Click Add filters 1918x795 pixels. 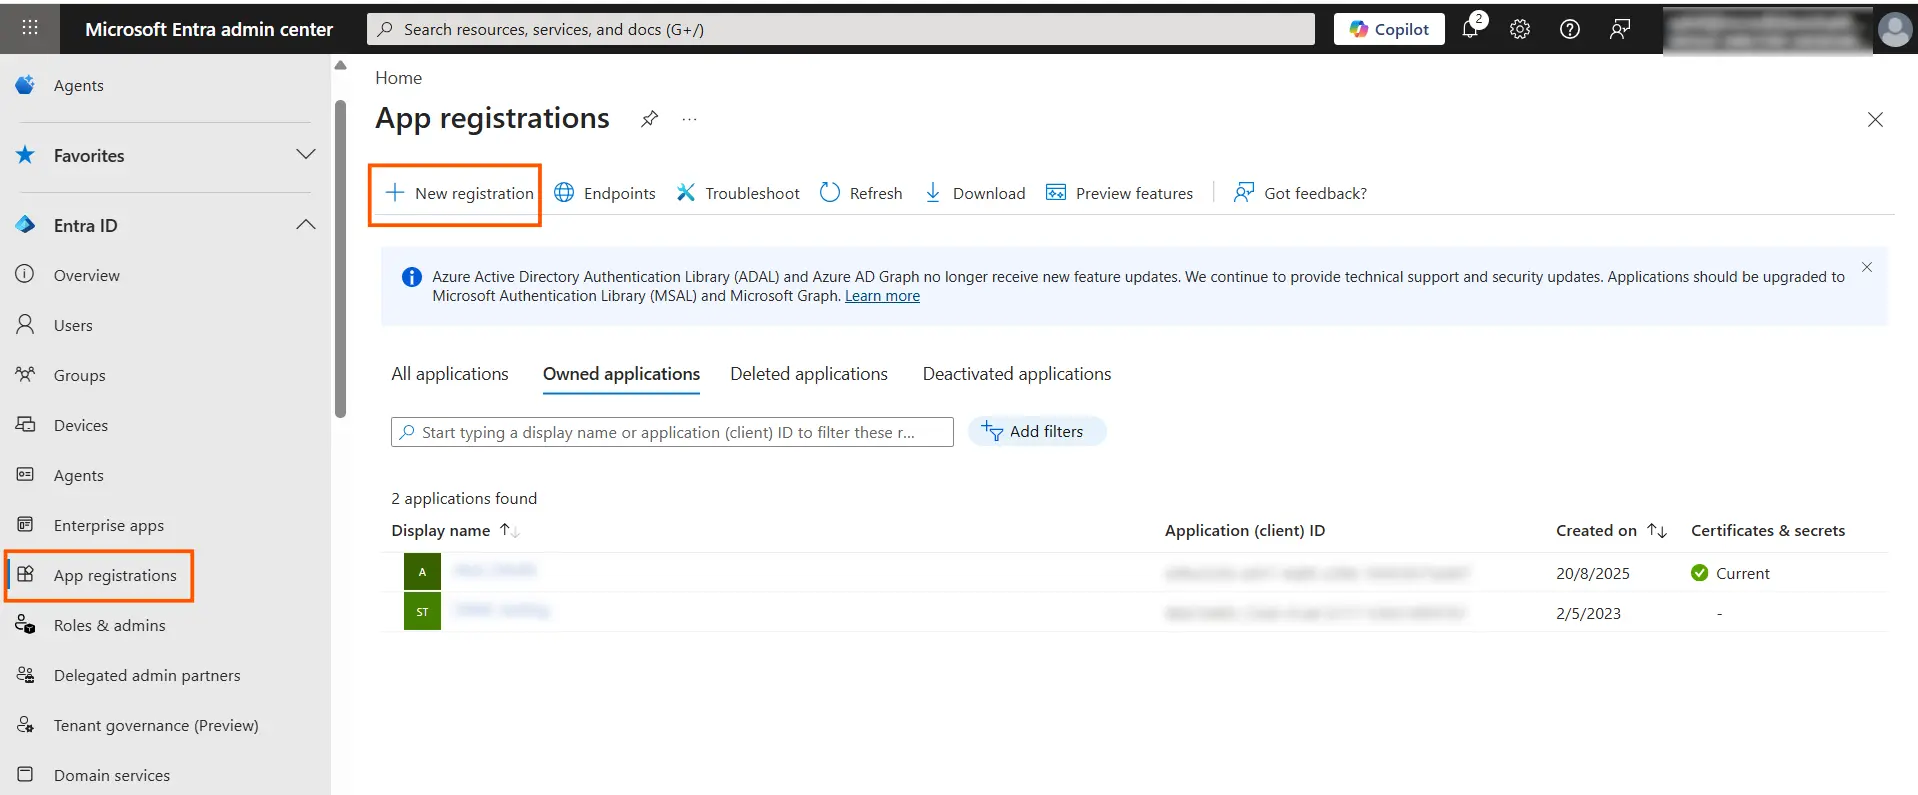[x=1037, y=431]
